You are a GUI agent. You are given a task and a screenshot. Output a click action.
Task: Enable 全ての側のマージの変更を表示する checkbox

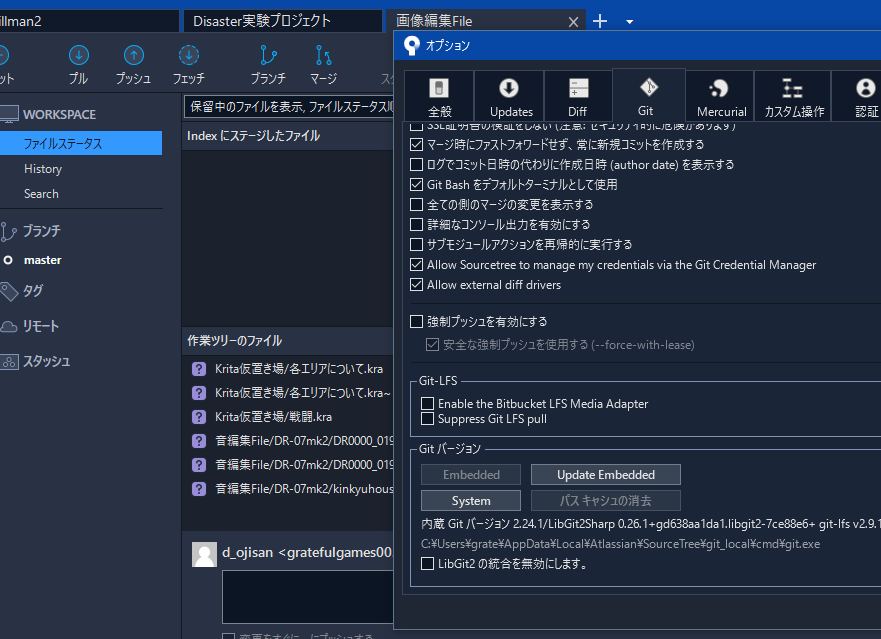416,205
